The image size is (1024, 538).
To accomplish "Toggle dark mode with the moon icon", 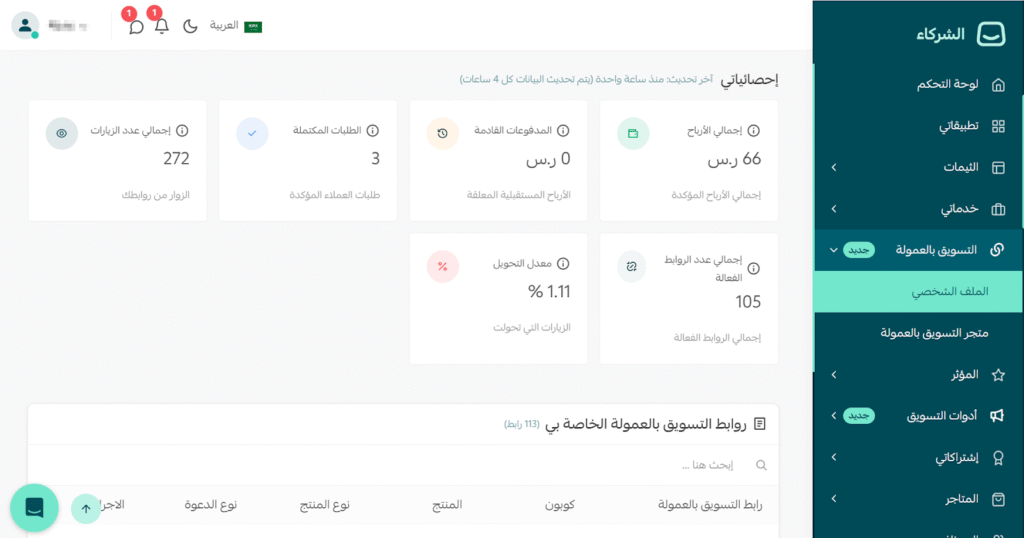I will (x=190, y=26).
